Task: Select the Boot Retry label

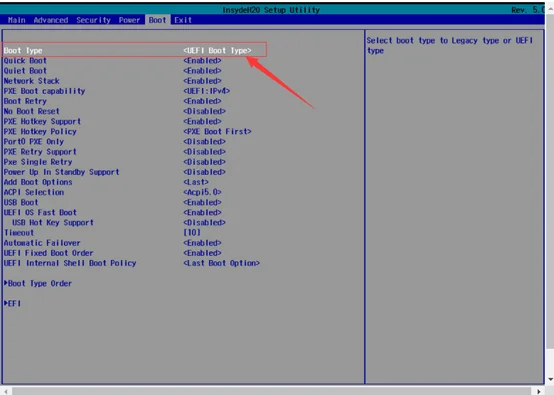Action: [25, 101]
